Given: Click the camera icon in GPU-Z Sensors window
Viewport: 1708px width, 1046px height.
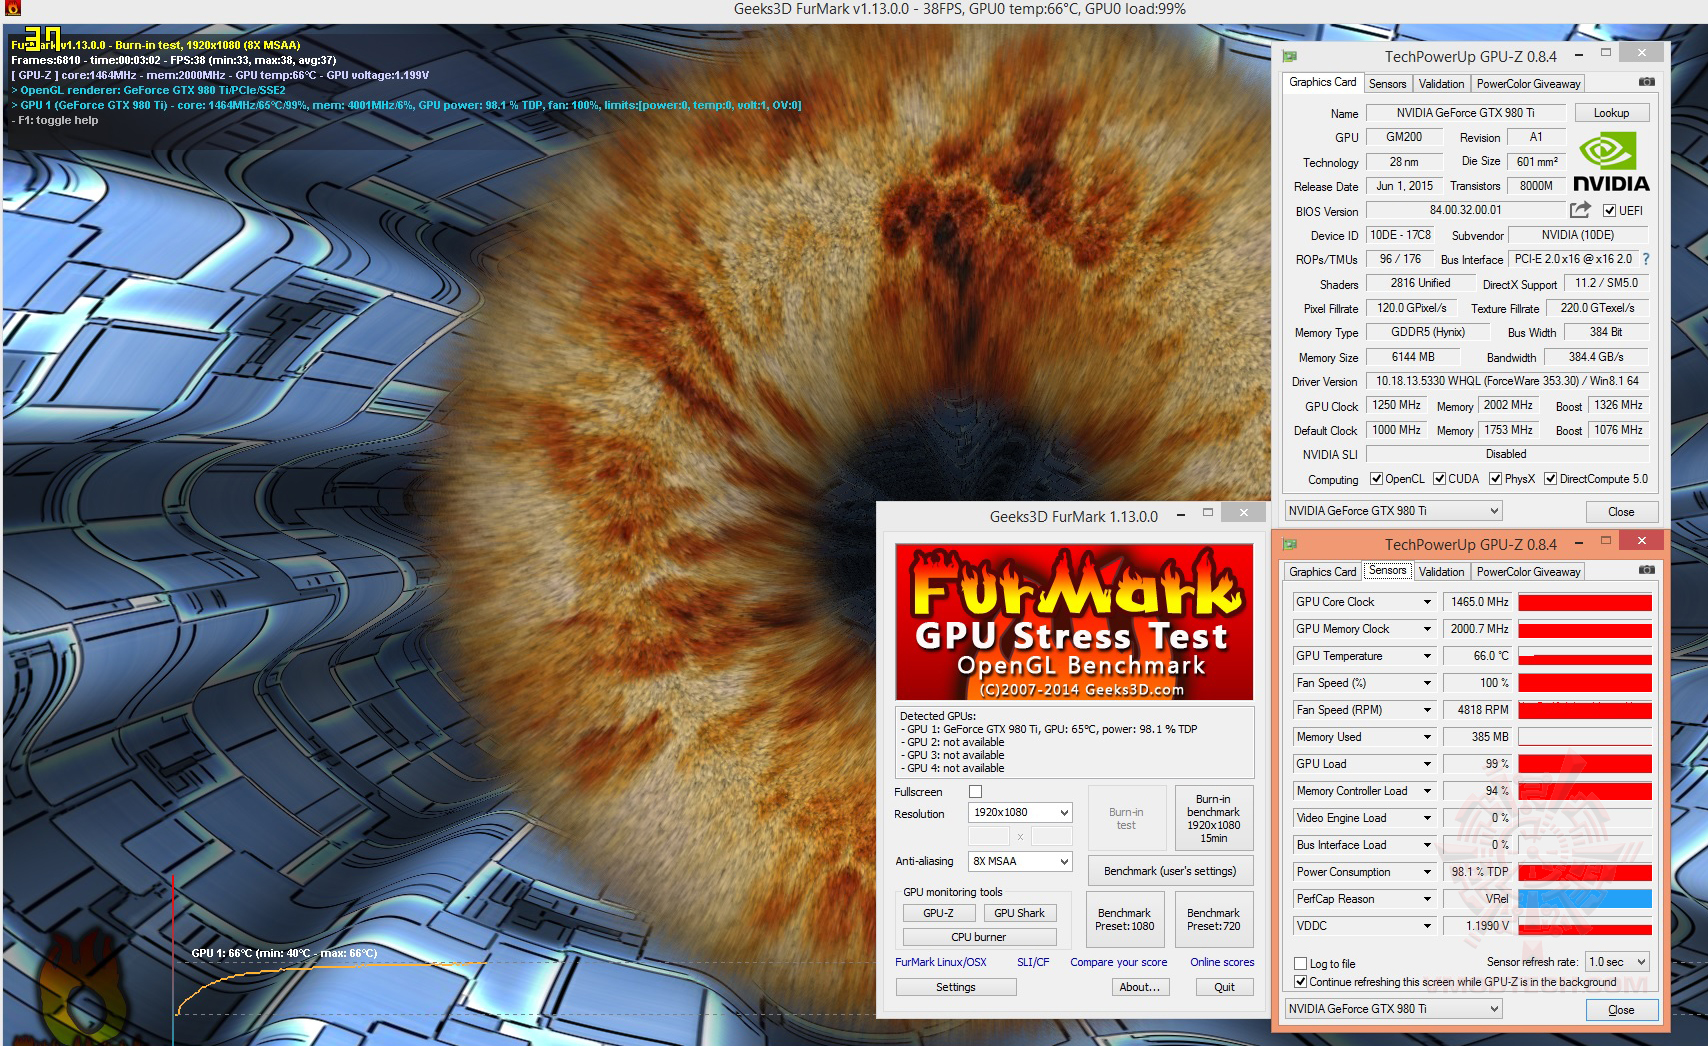Looking at the screenshot, I should point(1646,570).
